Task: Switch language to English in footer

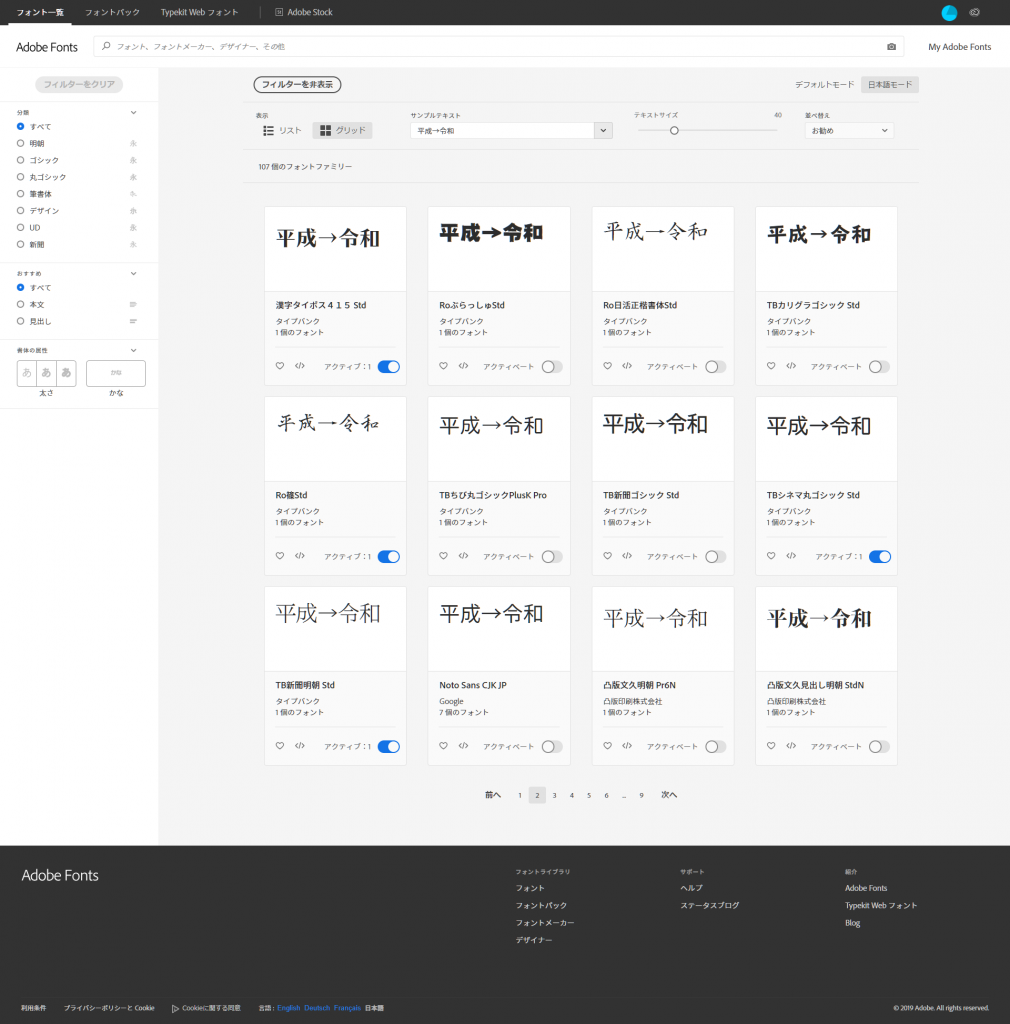Action: (289, 1008)
